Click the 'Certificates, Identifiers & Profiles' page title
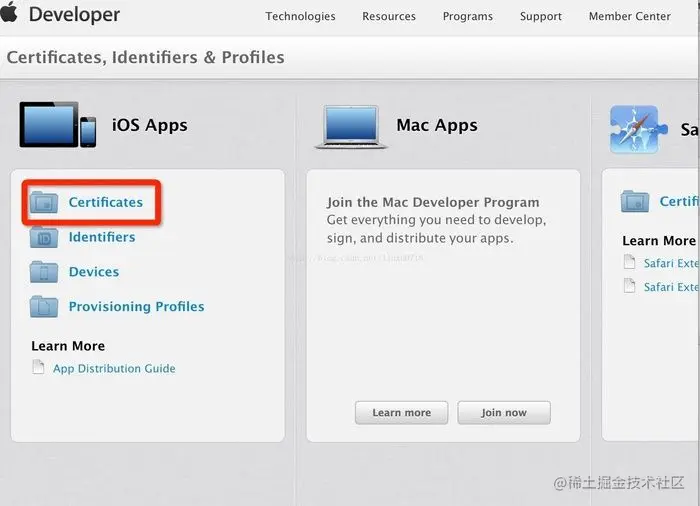The image size is (700, 506). pos(146,58)
